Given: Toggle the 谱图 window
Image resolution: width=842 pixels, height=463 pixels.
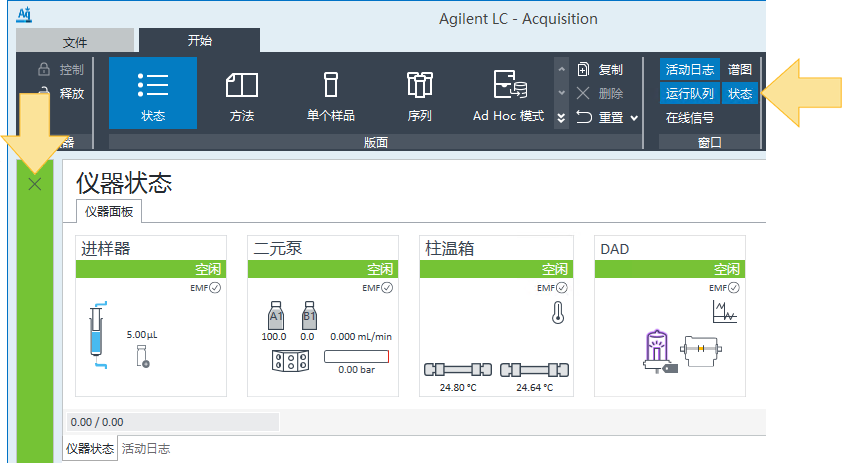Looking at the screenshot, I should [739, 69].
